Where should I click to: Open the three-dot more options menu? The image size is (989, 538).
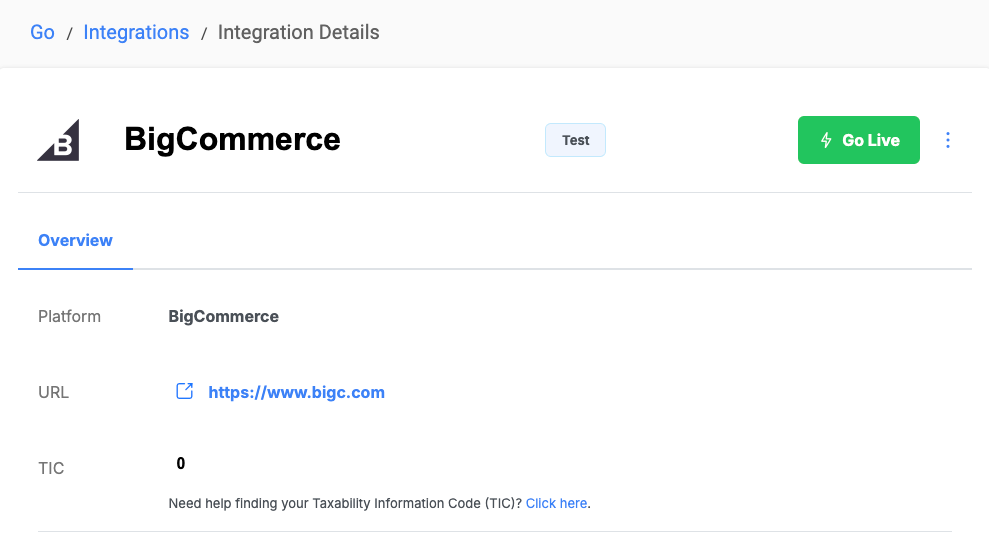coord(947,140)
